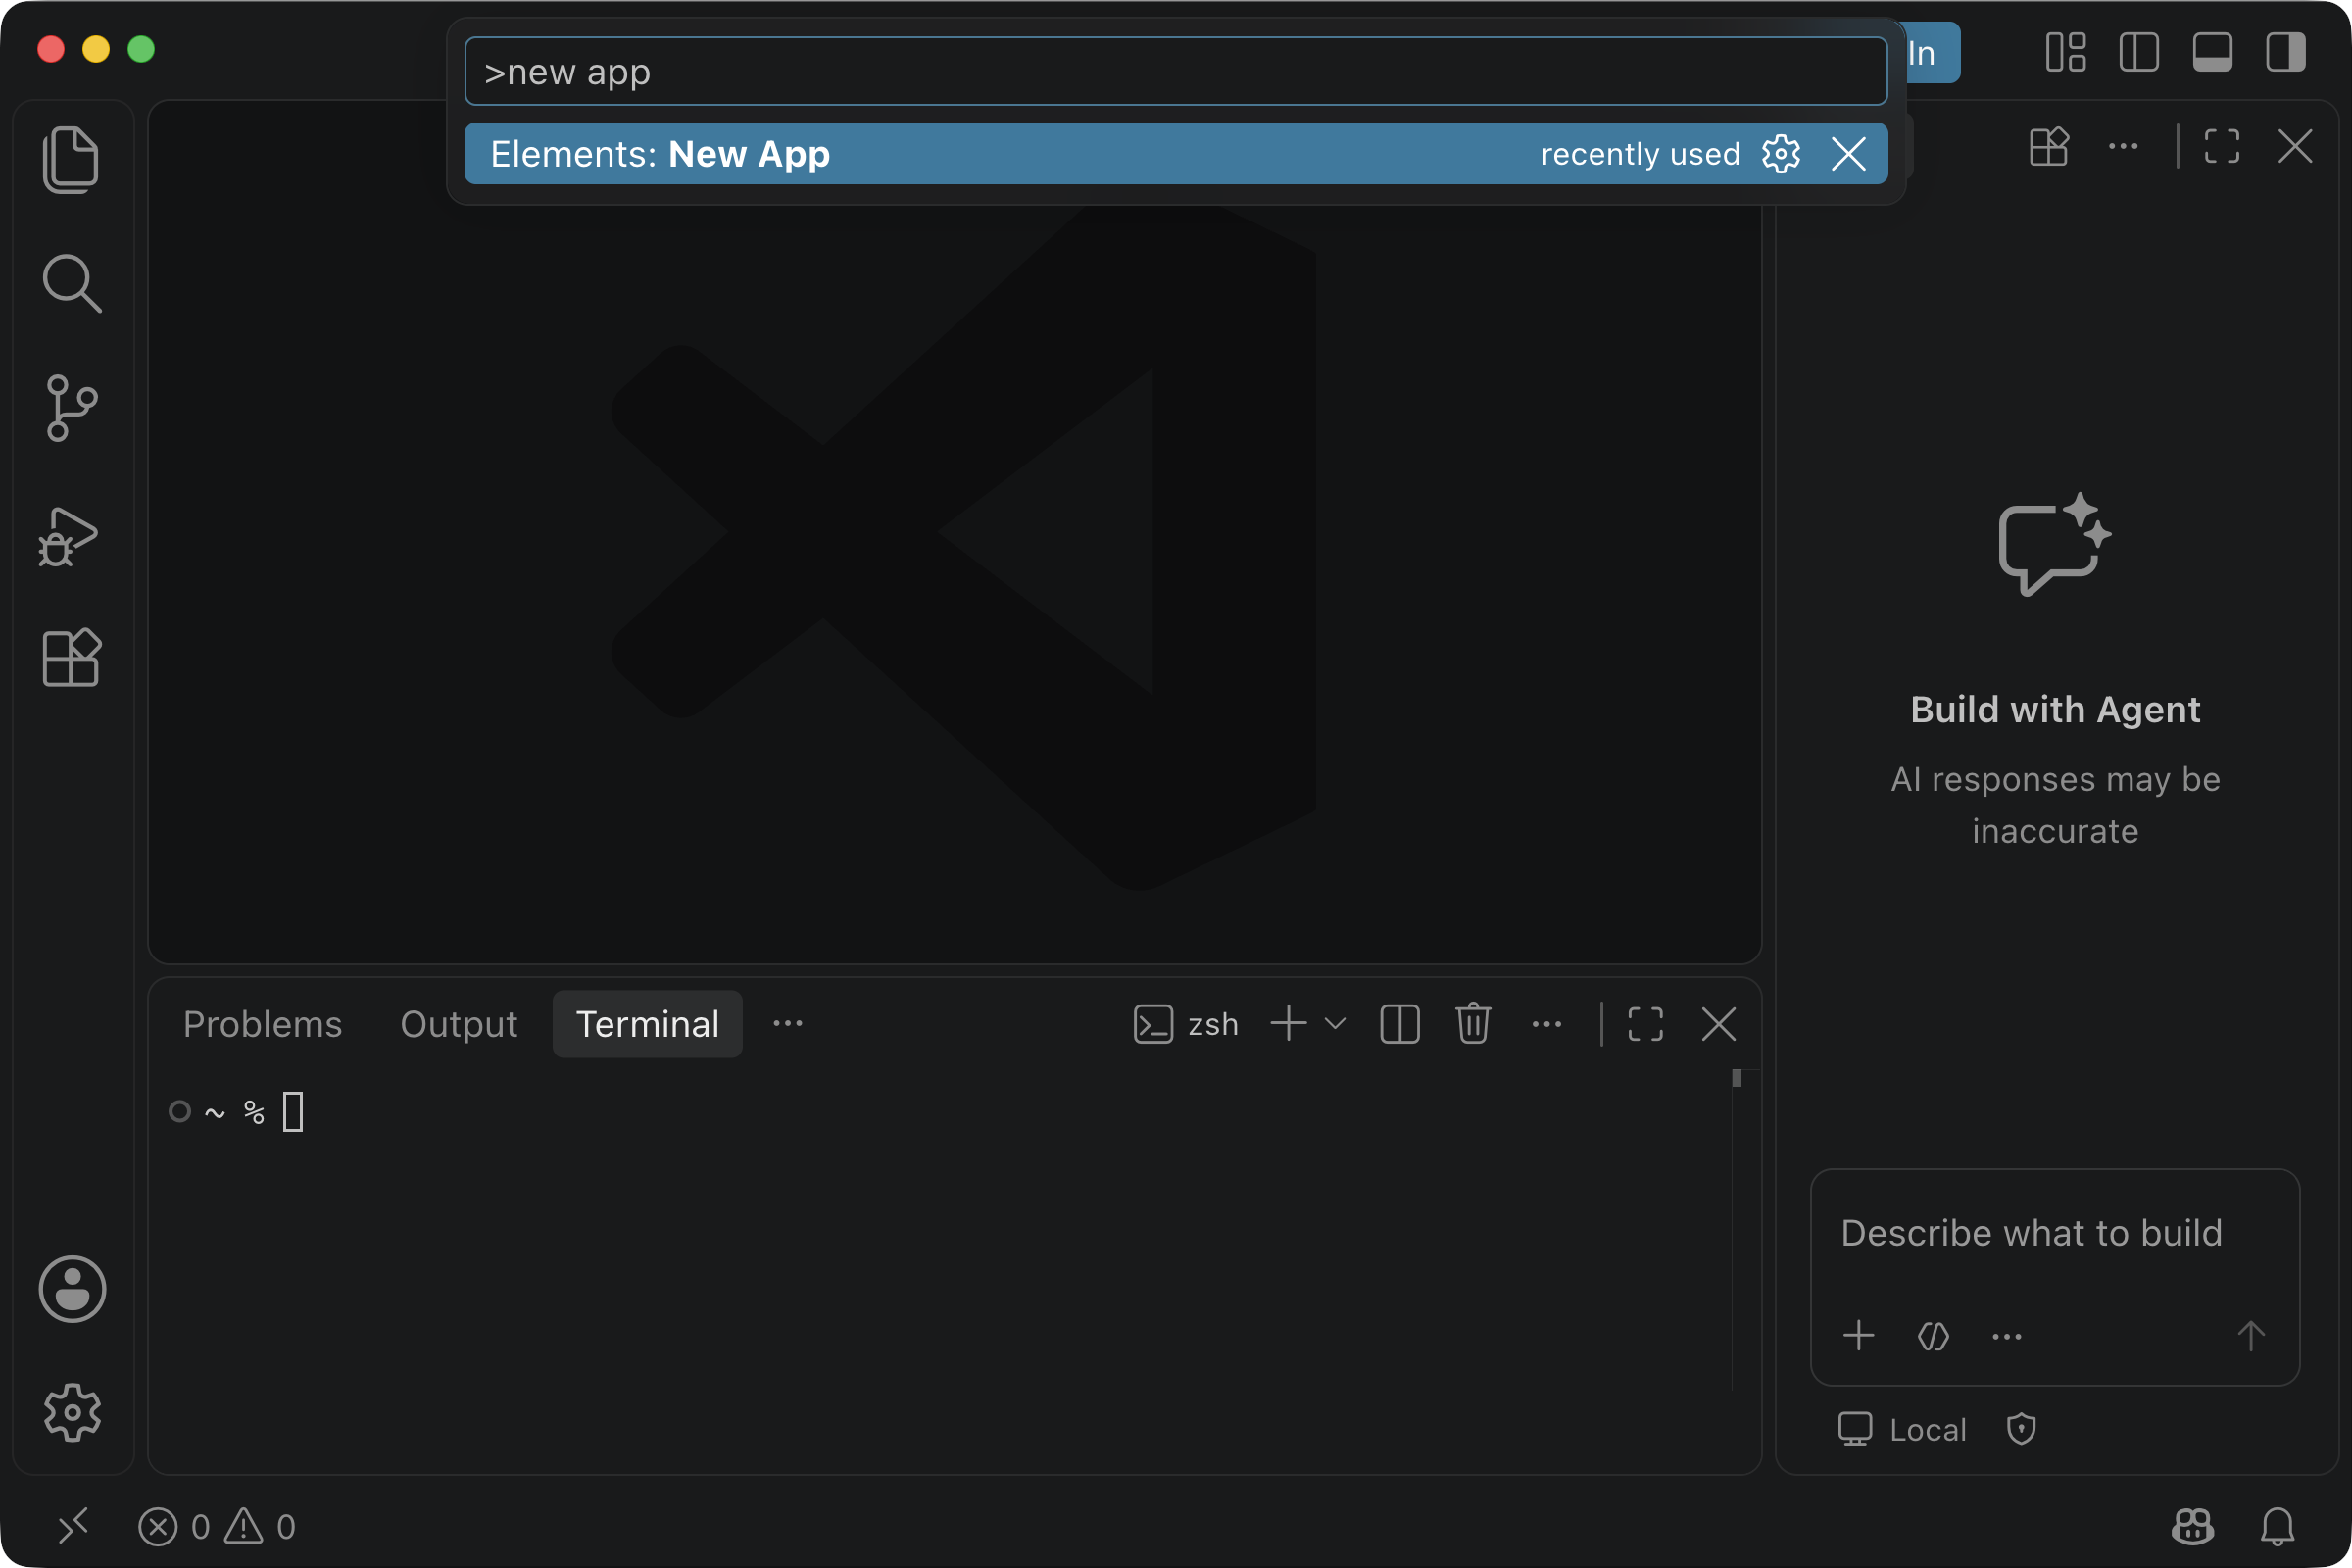The height and width of the screenshot is (1568, 2352).
Task: Switch to the Output tab
Action: pyautogui.click(x=459, y=1024)
